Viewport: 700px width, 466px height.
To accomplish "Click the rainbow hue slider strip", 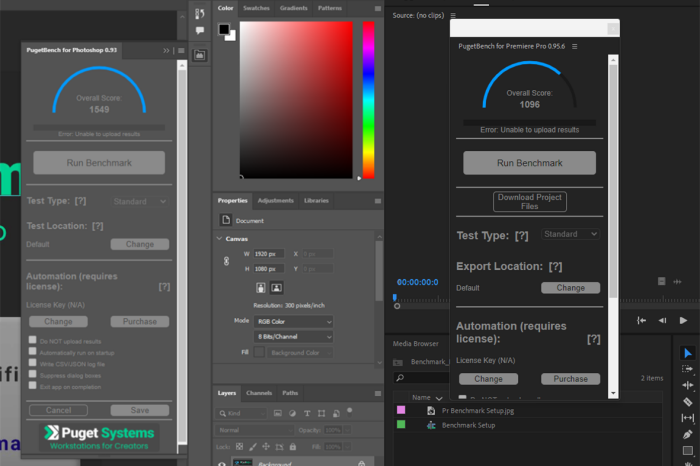I will point(368,100).
